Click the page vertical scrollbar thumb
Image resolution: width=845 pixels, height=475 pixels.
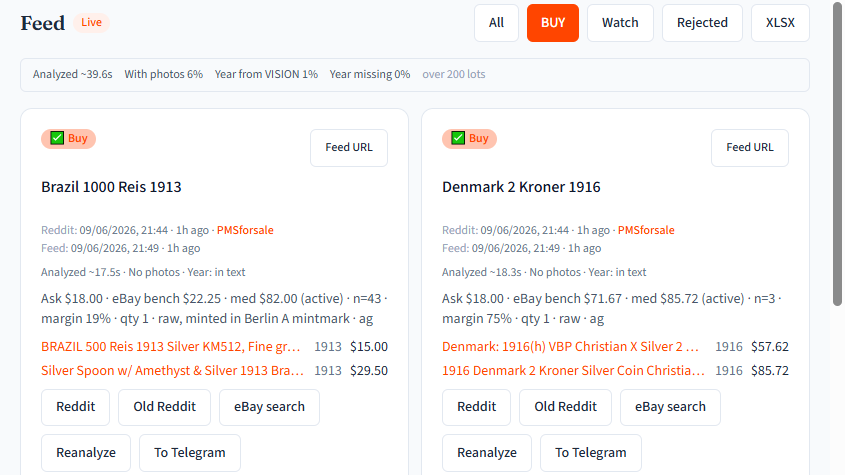(x=837, y=154)
